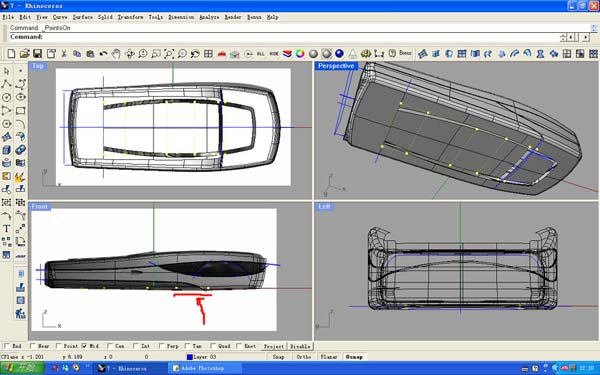Click the Open folder icon
The image size is (600, 375).
pos(24,54)
